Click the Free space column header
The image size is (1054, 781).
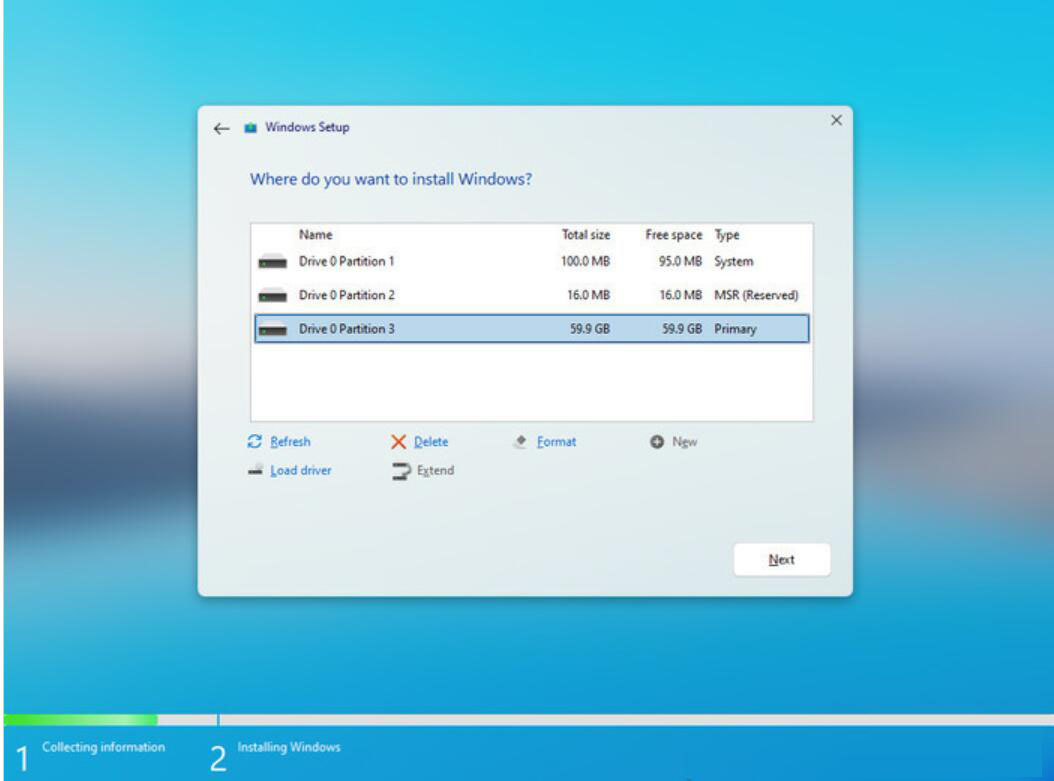coord(675,236)
